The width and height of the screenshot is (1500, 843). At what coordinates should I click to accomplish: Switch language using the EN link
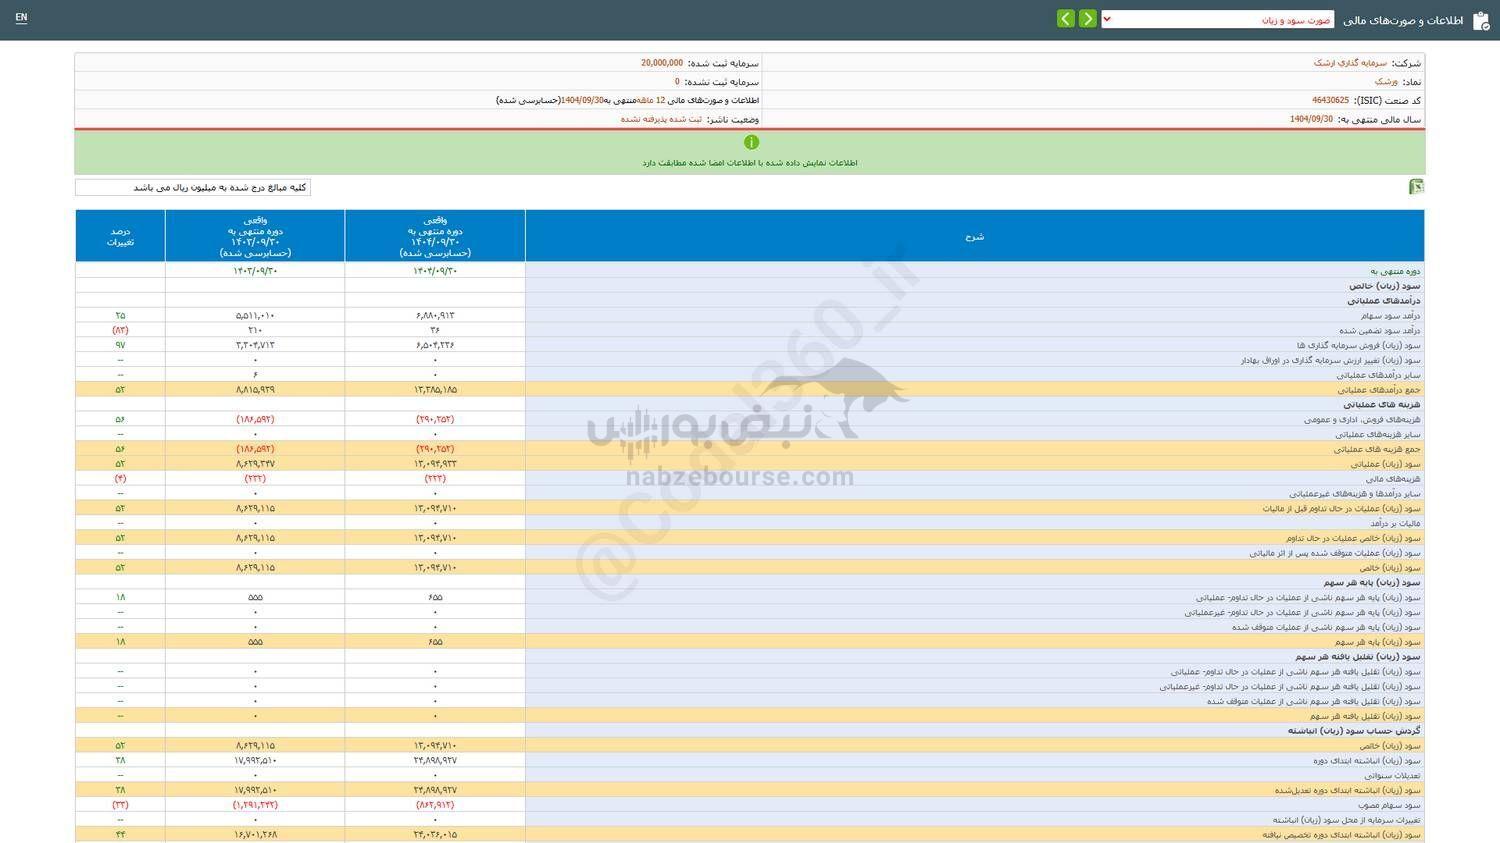20,17
